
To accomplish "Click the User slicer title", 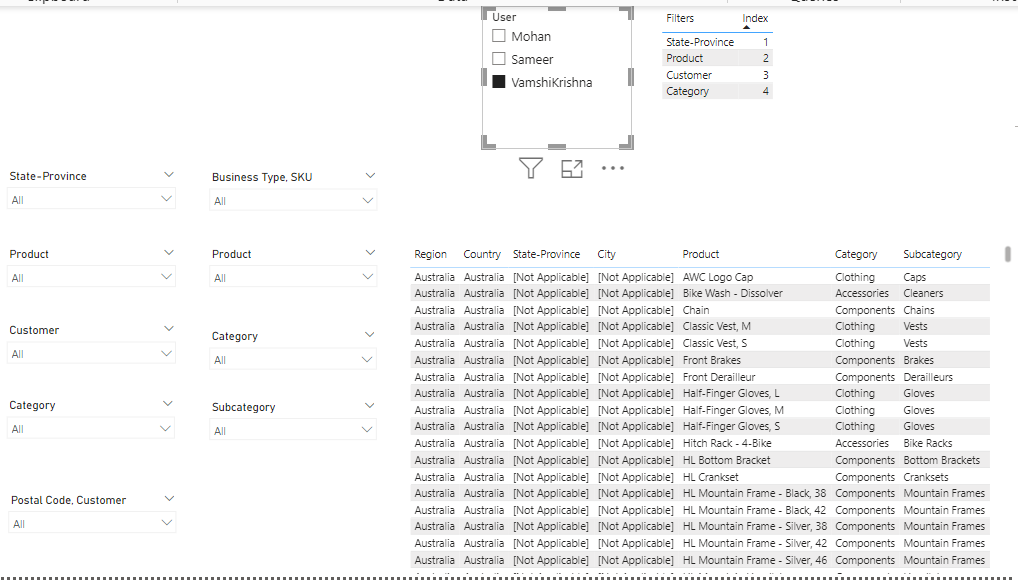I will (x=504, y=17).
